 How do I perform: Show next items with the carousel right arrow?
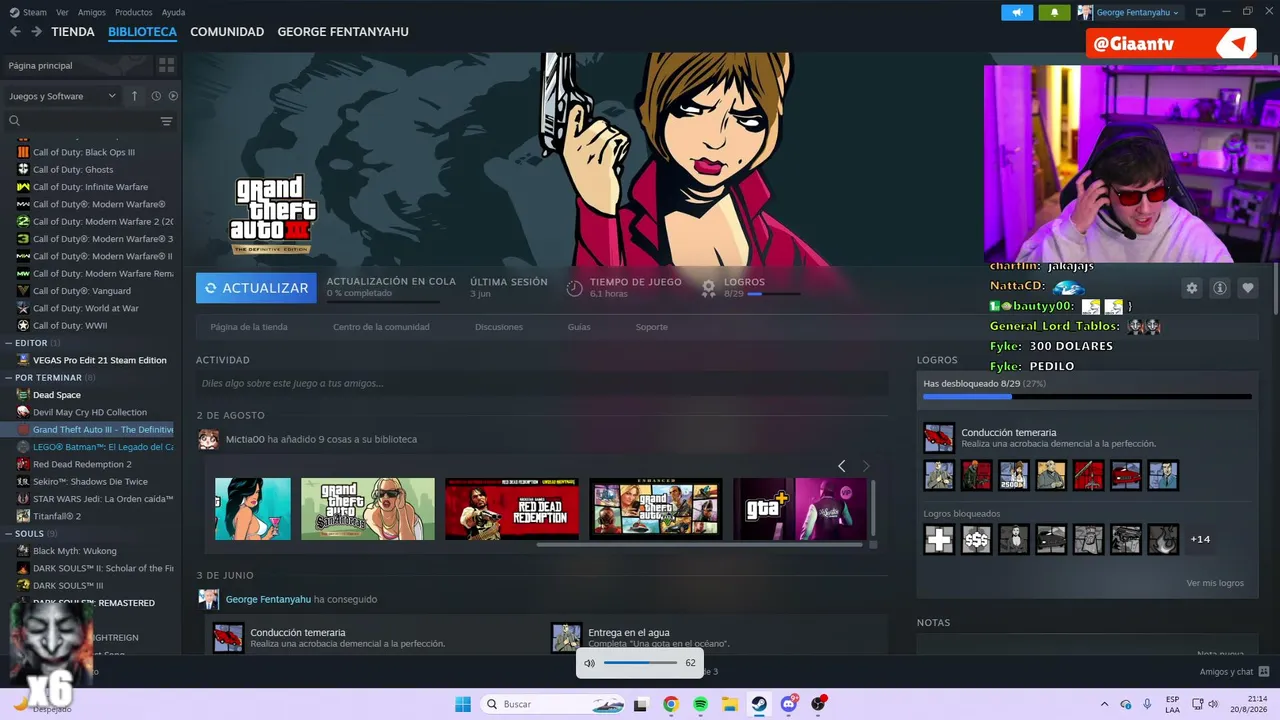866,466
